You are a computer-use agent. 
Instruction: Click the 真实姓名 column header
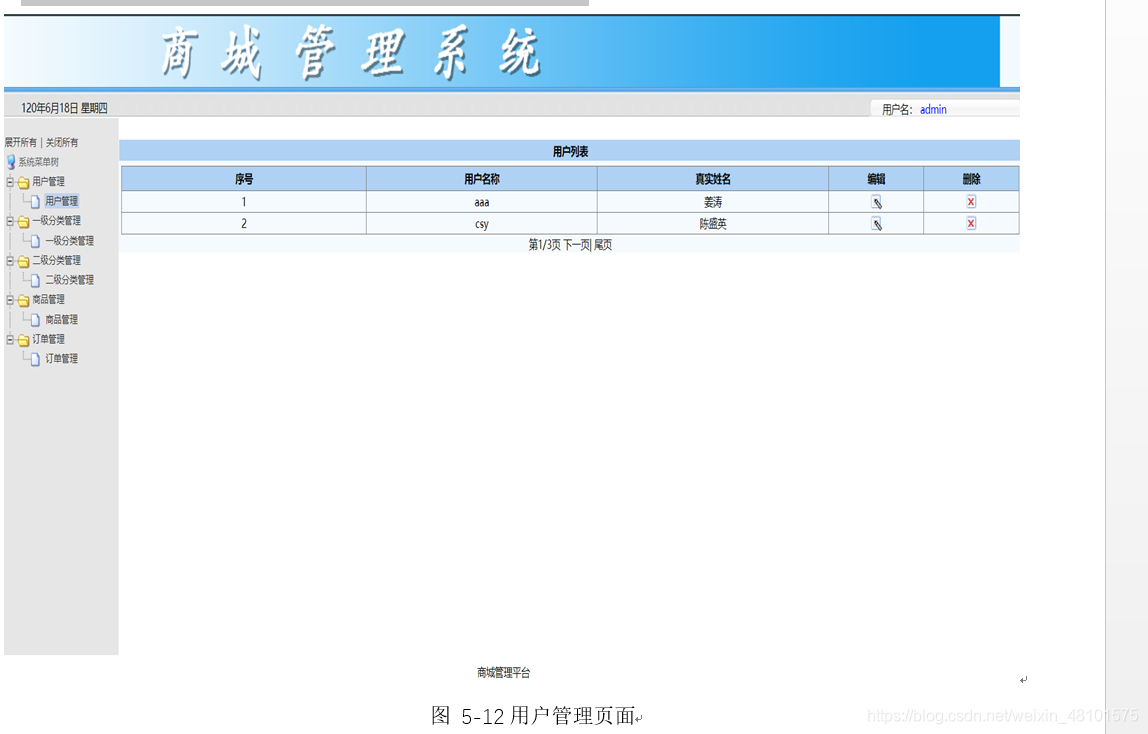[712, 179]
